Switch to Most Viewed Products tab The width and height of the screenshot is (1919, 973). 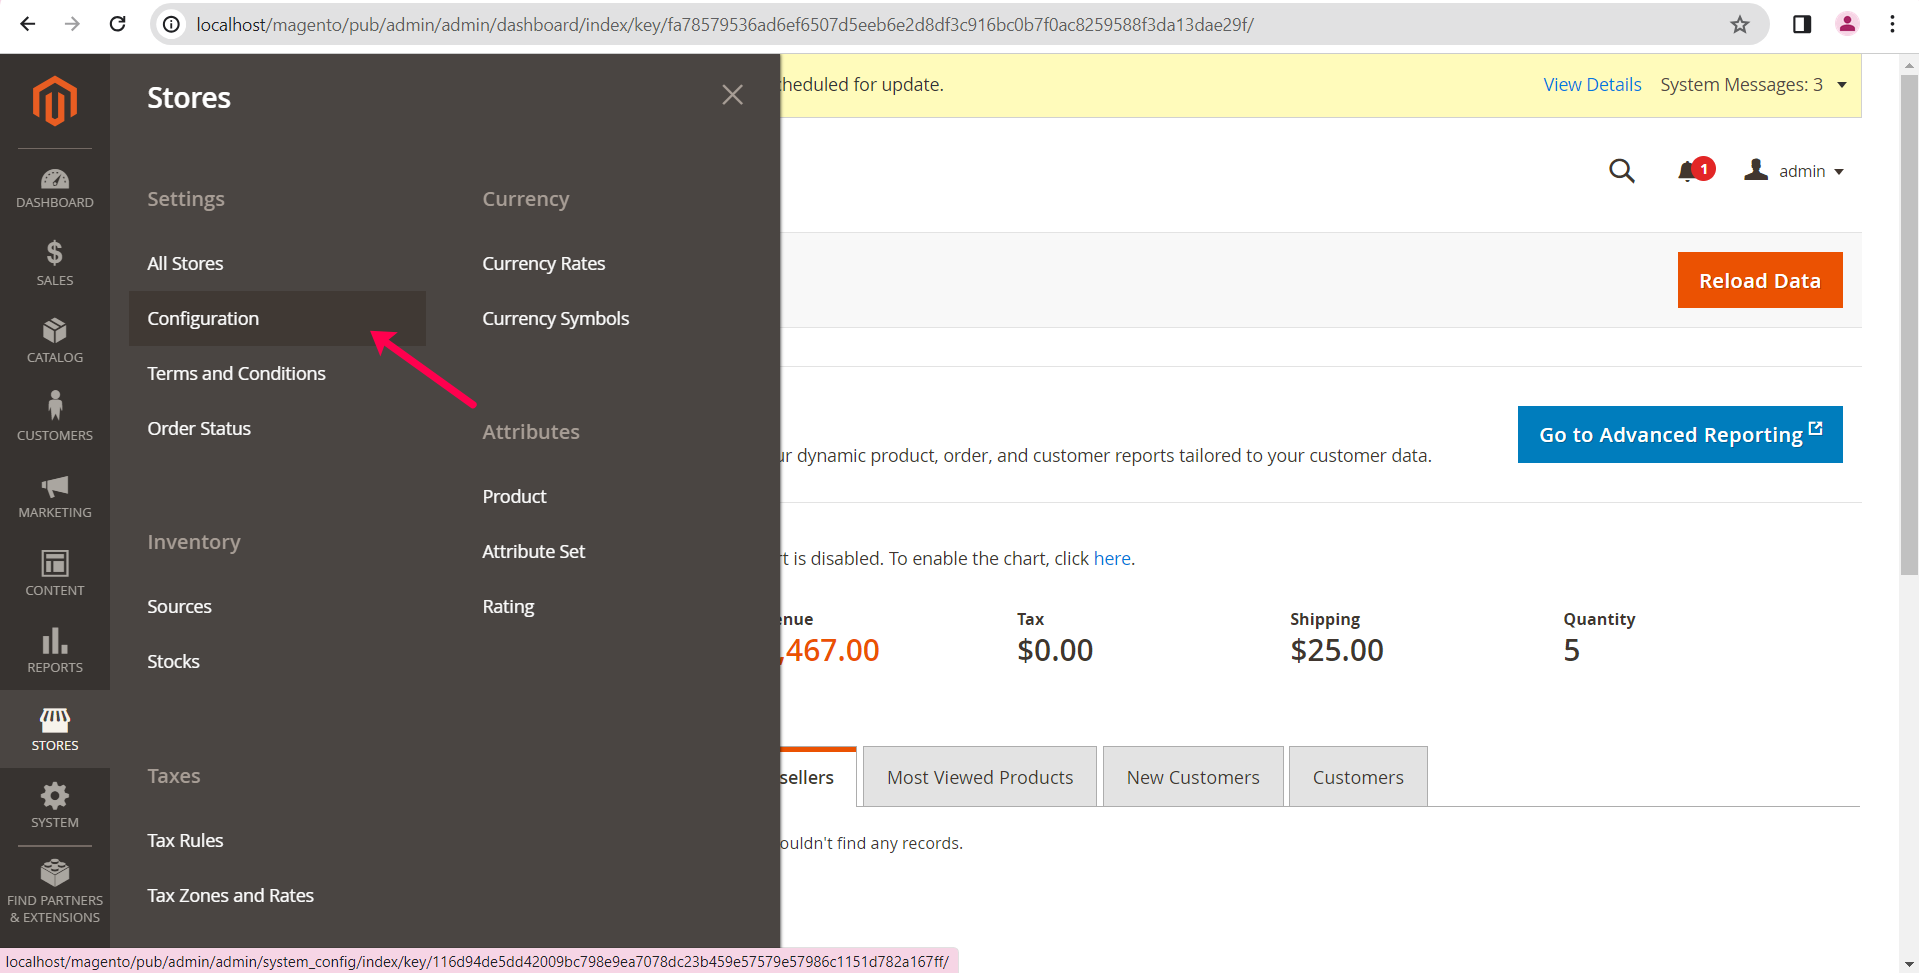979,777
